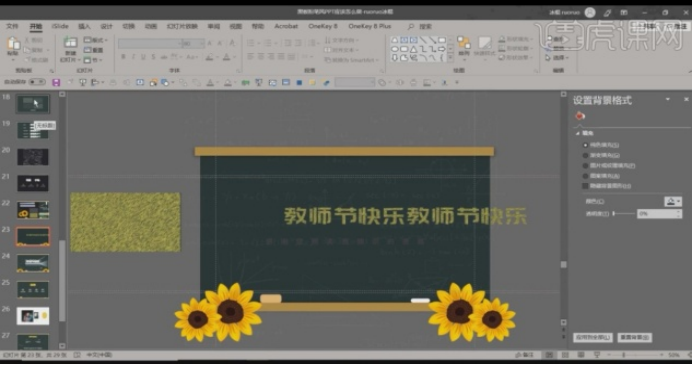Select the Pattern fill radio button
This screenshot has height=365, width=692.
tap(586, 176)
